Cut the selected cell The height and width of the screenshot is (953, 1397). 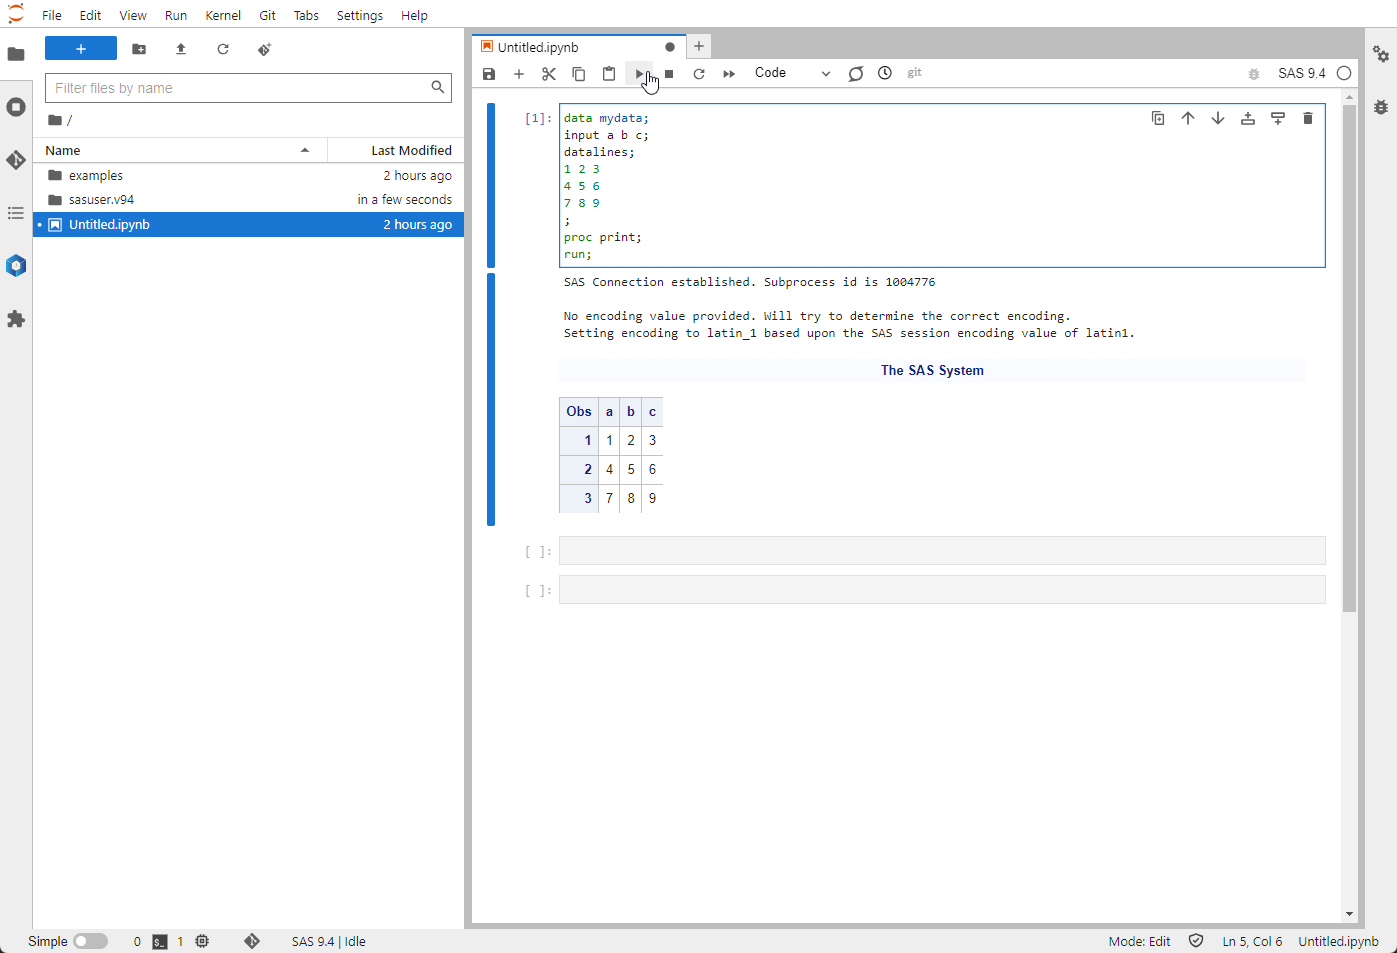tap(549, 74)
